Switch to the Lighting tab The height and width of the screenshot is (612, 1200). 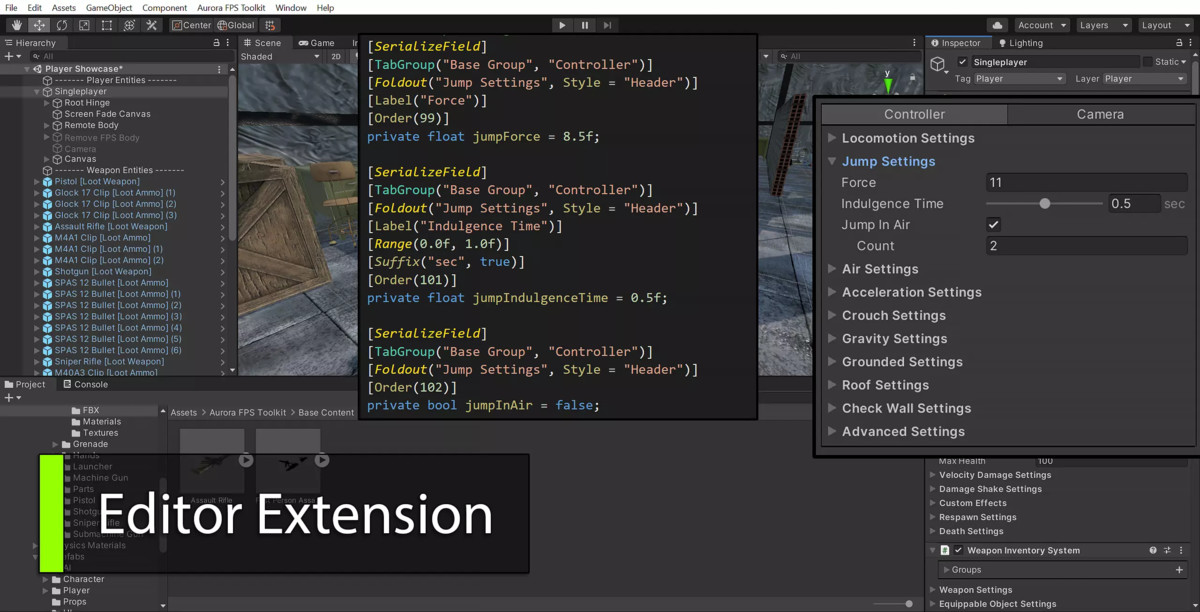(1020, 43)
